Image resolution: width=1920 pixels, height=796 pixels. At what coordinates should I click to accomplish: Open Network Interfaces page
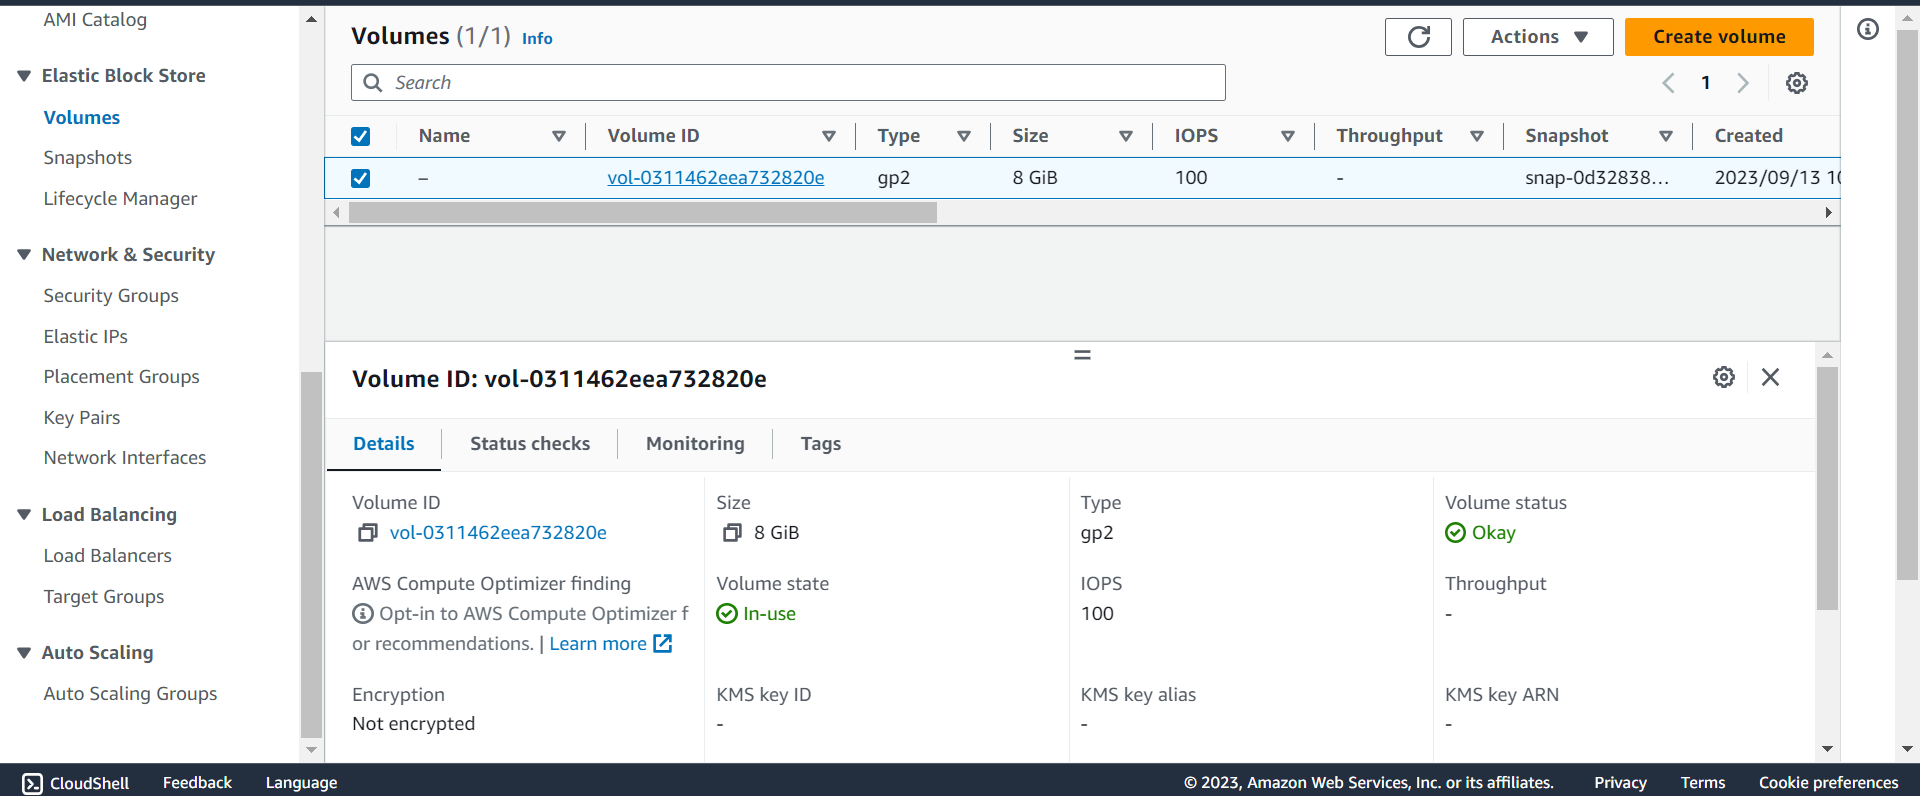point(125,458)
